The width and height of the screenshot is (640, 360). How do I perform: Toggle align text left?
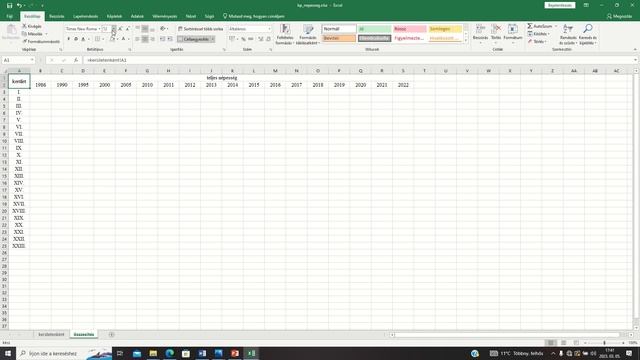pos(138,39)
